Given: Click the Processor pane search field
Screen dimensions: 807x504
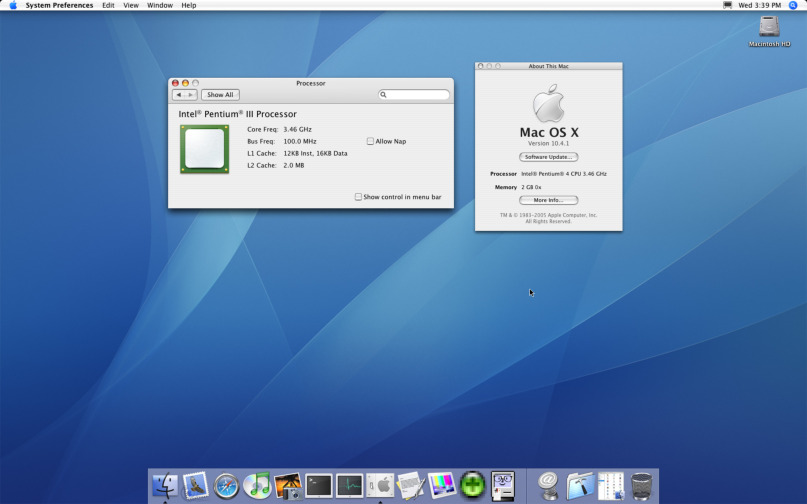Looking at the screenshot, I should 415,95.
